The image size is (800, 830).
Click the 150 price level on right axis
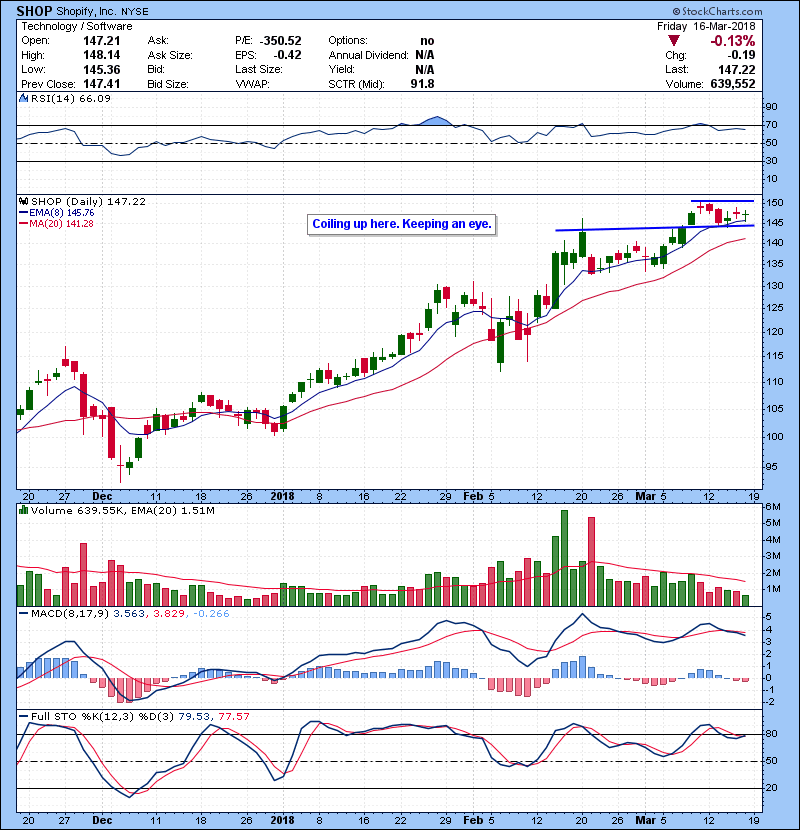[x=775, y=203]
